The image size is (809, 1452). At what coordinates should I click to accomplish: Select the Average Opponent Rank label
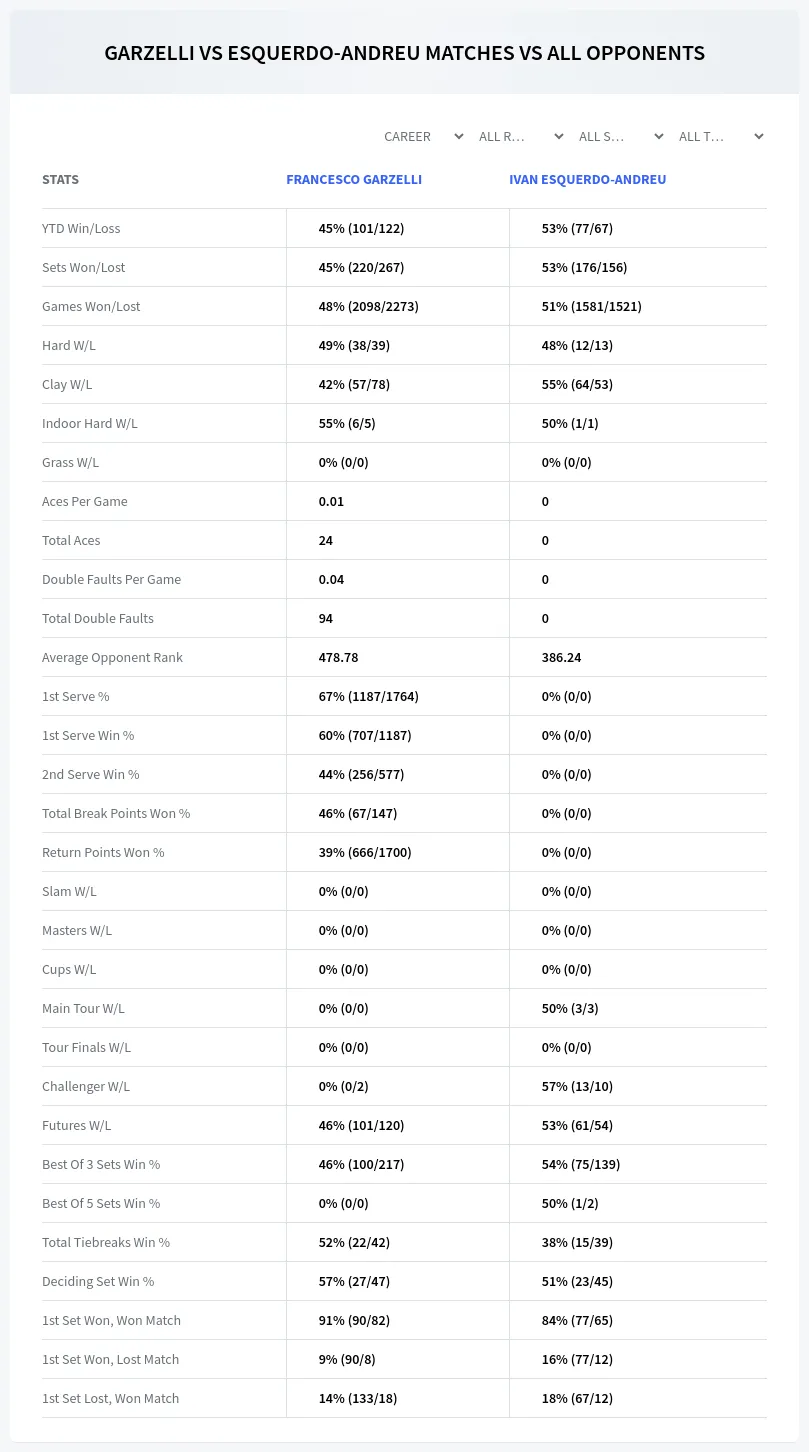(x=112, y=657)
